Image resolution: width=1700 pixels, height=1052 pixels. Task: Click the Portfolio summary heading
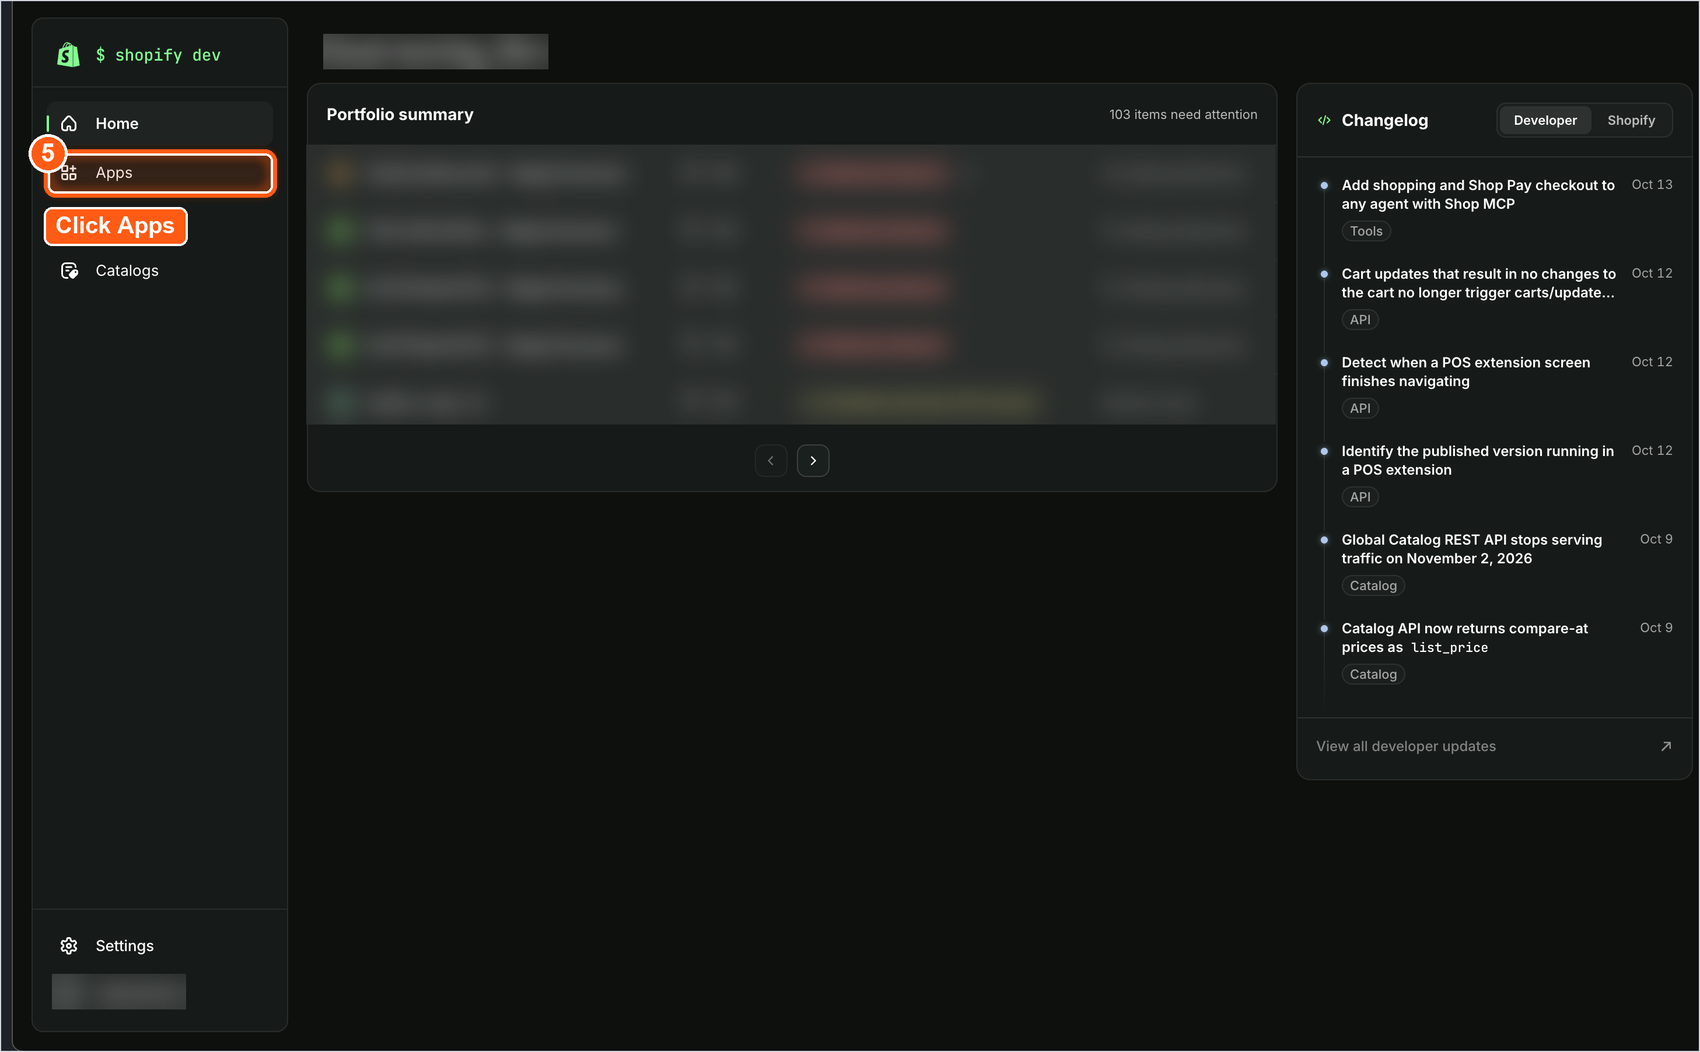click(x=400, y=115)
